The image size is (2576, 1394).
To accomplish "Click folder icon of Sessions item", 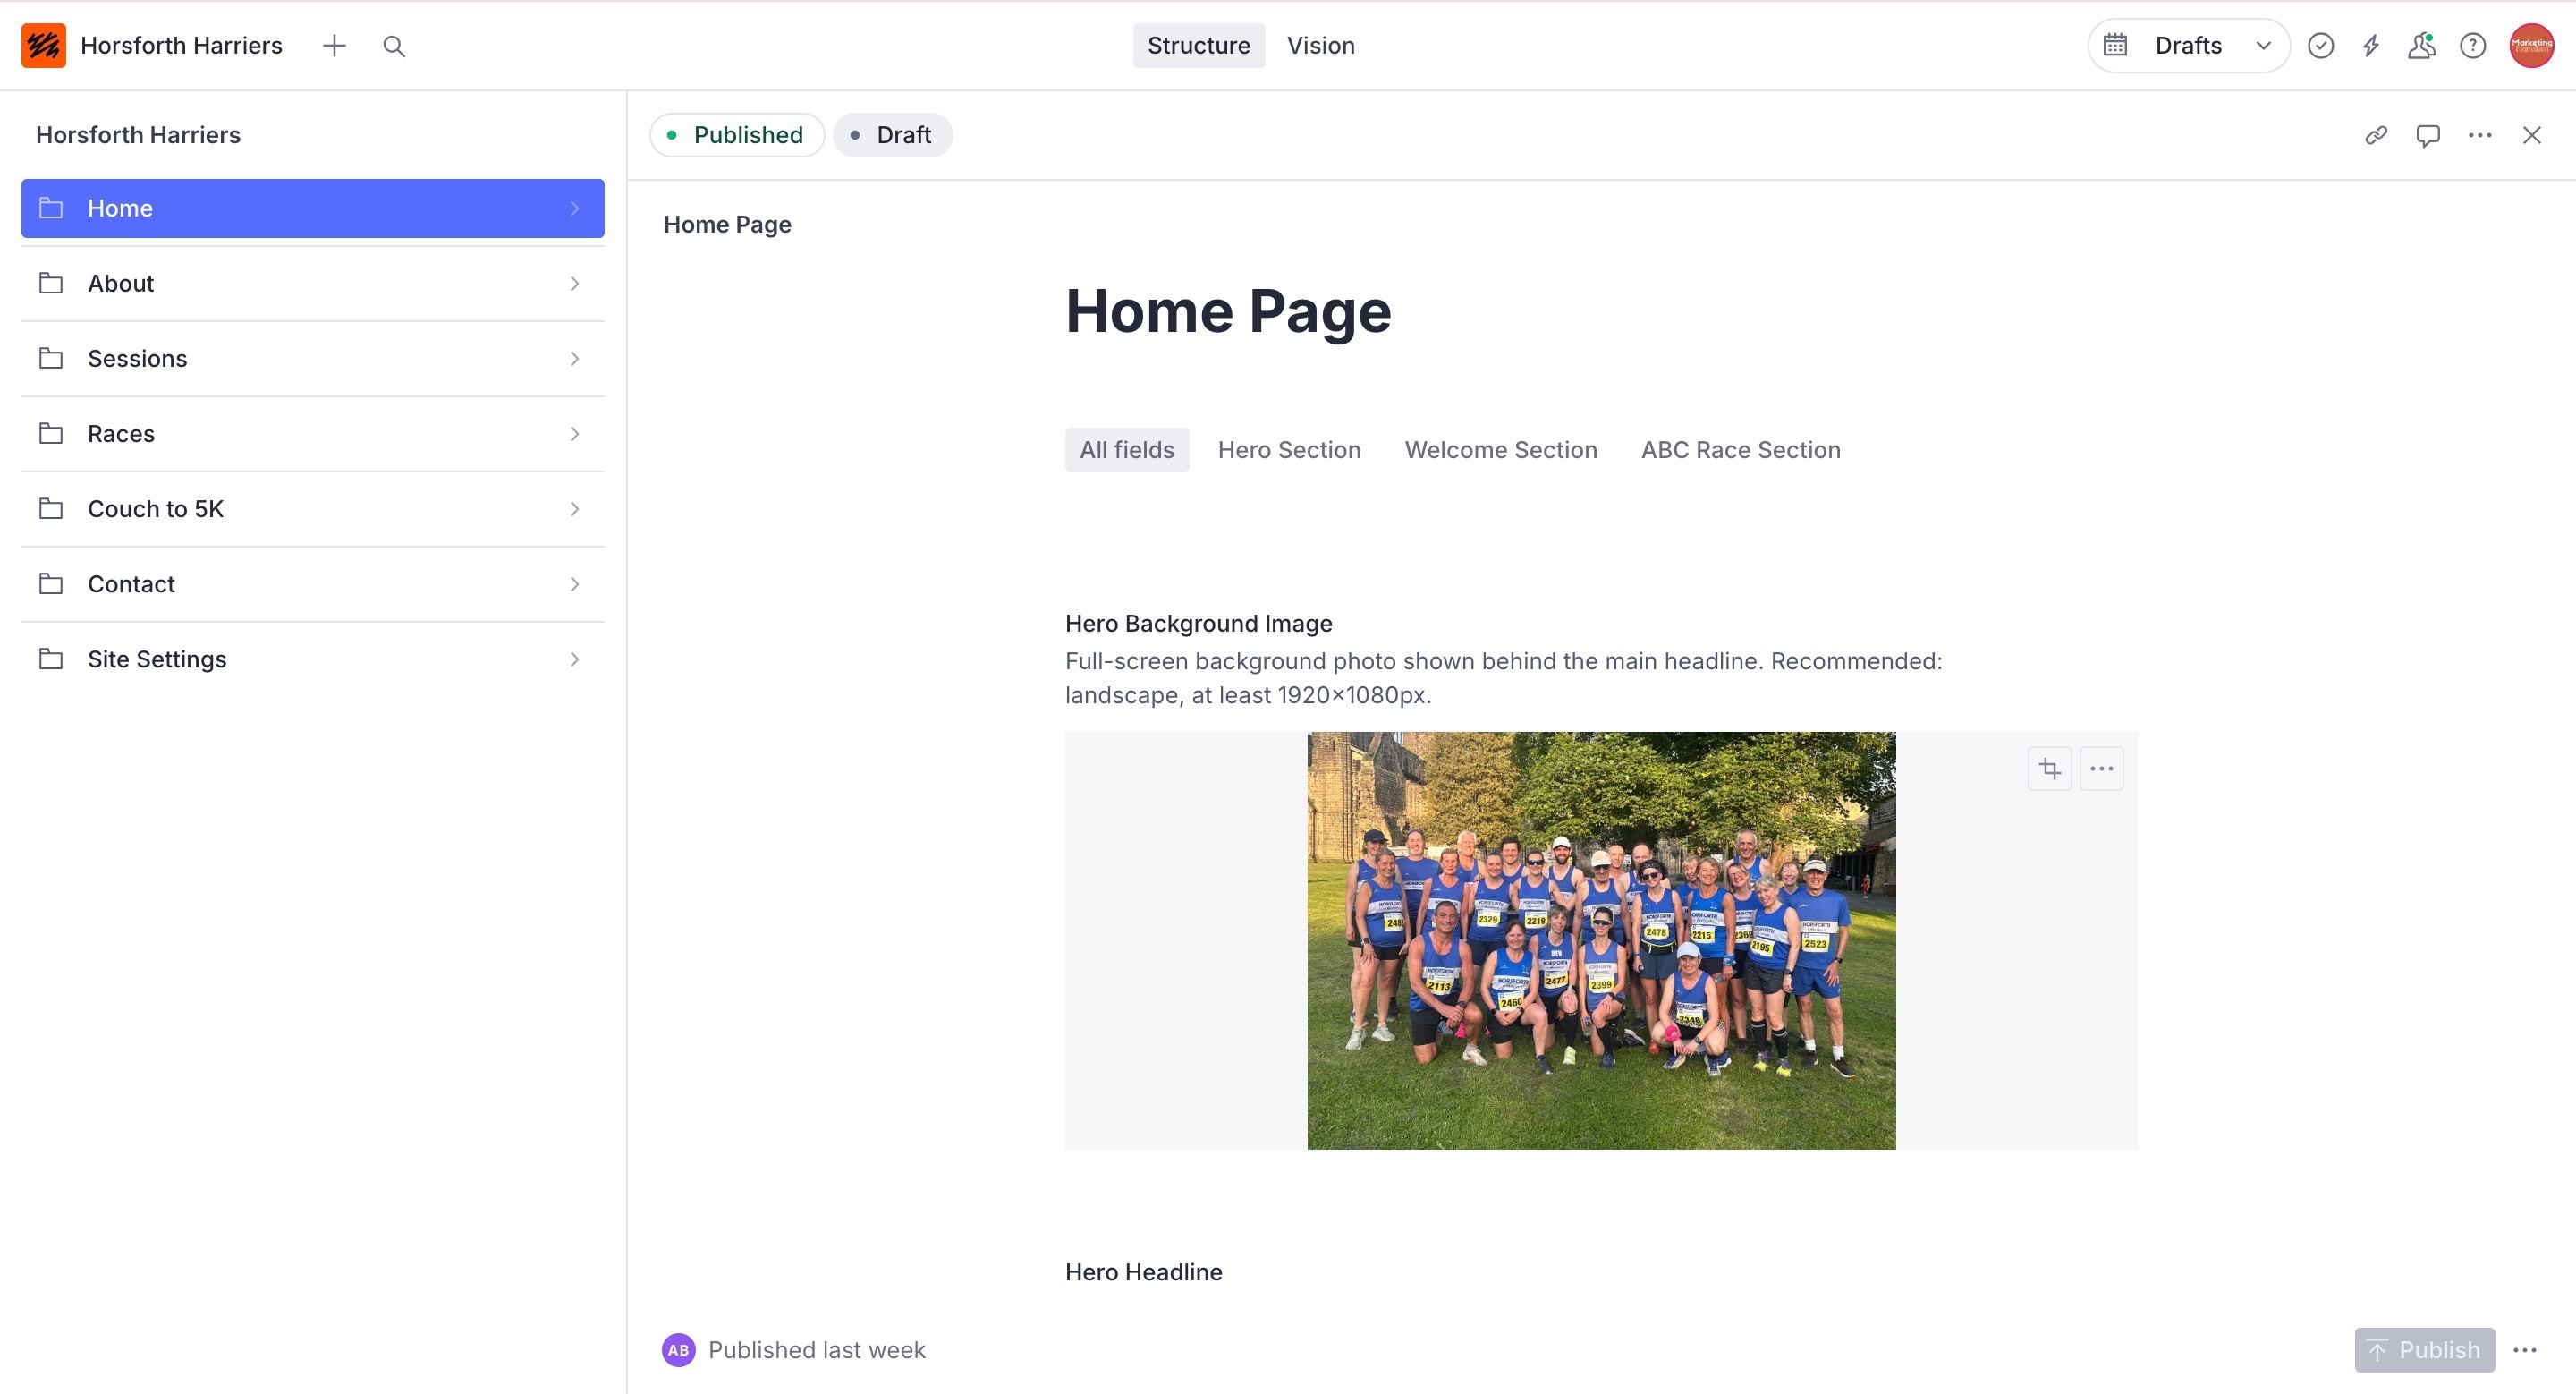I will pos(51,358).
